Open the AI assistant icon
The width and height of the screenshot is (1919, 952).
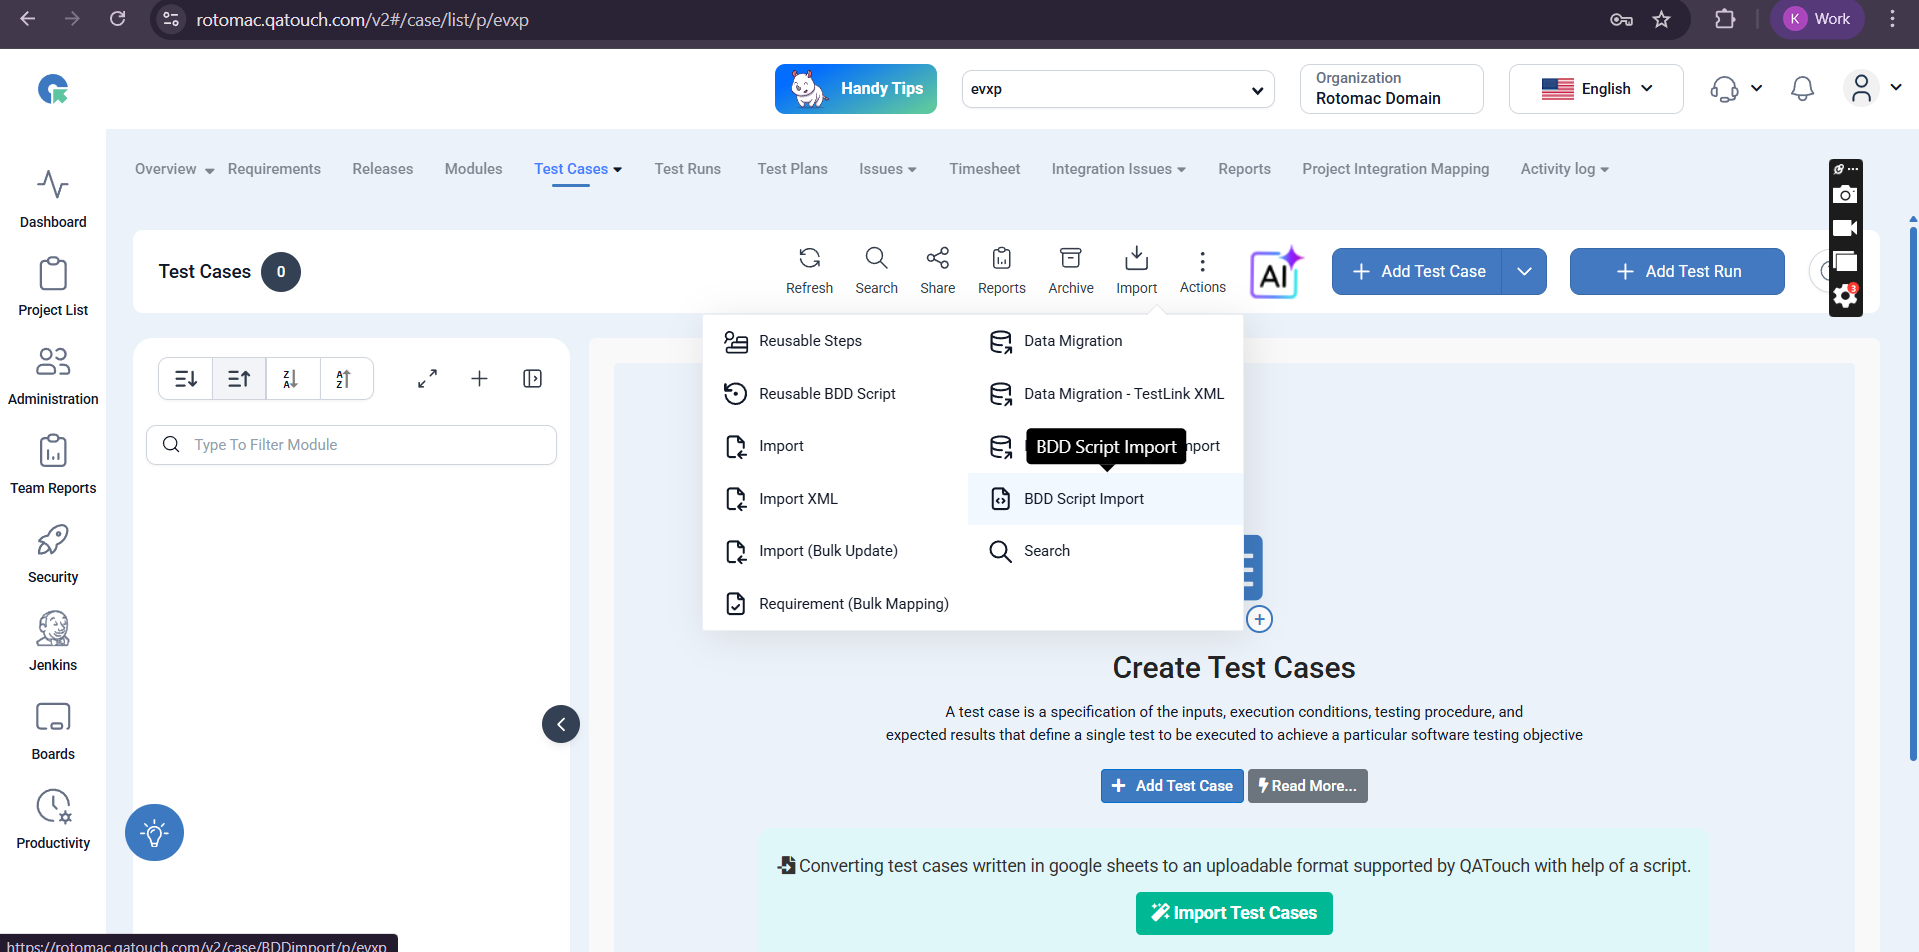coord(1275,272)
